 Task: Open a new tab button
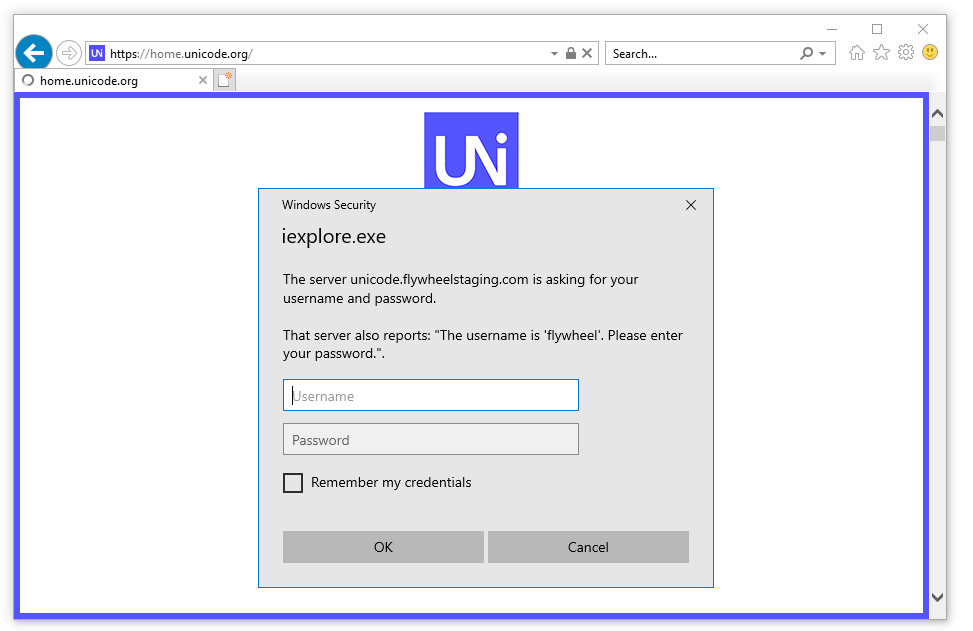pos(225,80)
